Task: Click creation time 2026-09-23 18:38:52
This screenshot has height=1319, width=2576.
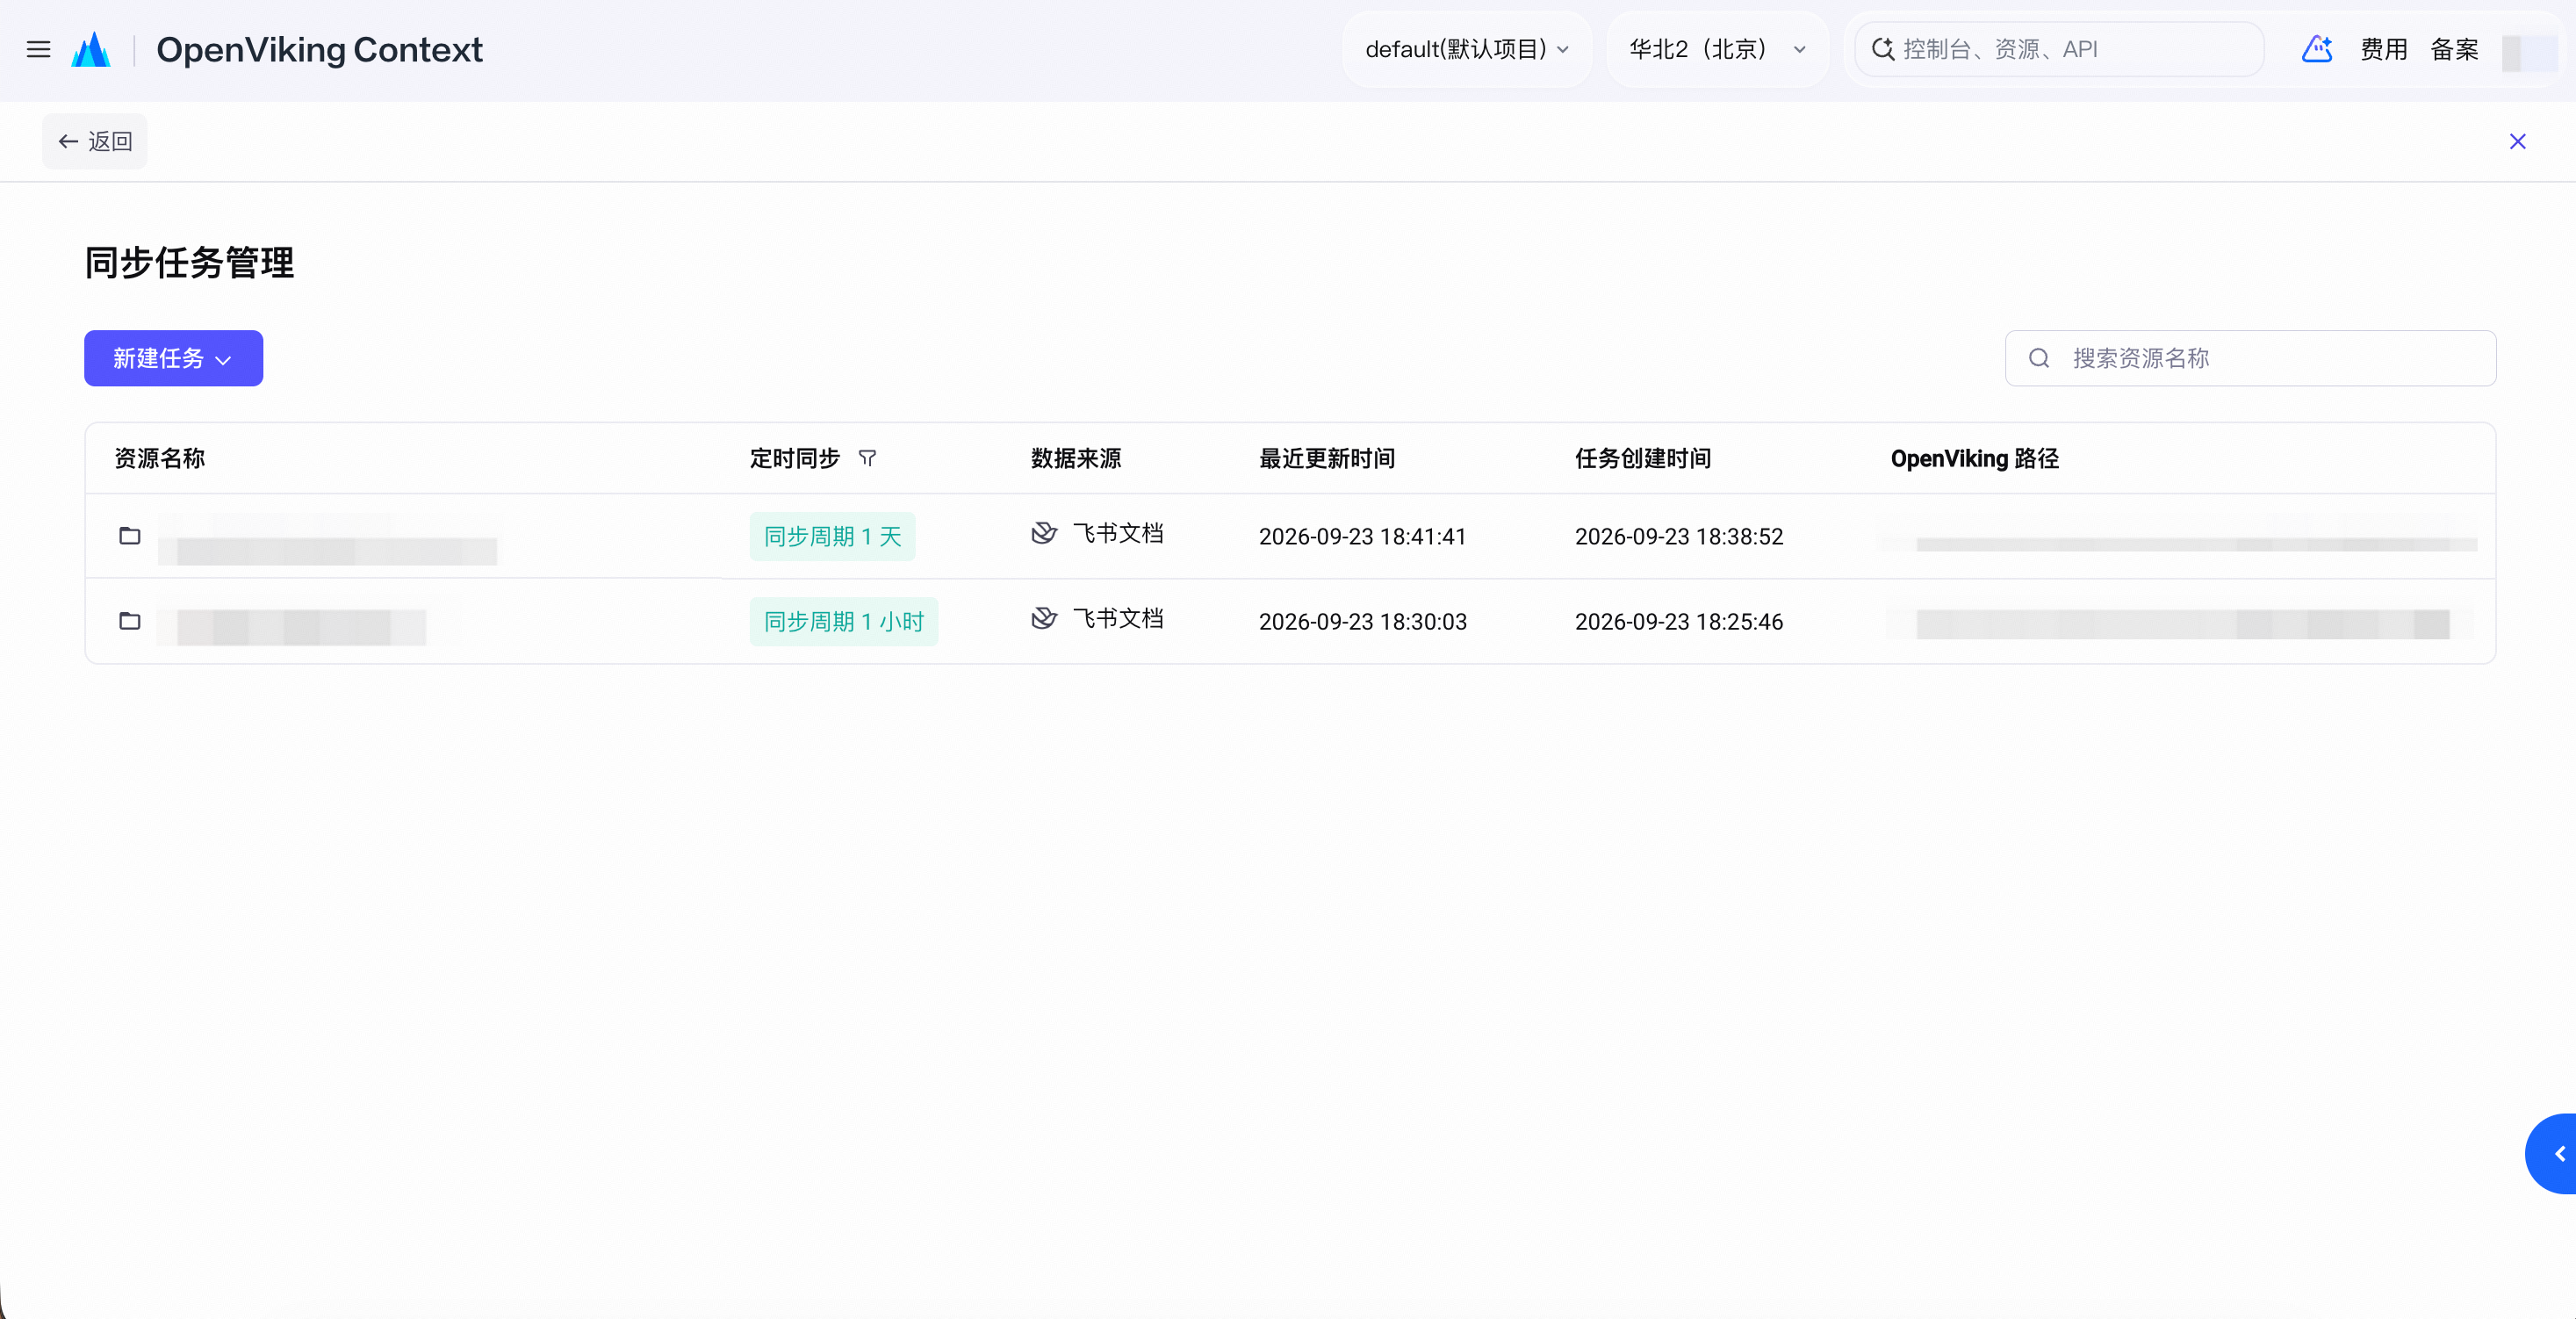Action: [1679, 537]
